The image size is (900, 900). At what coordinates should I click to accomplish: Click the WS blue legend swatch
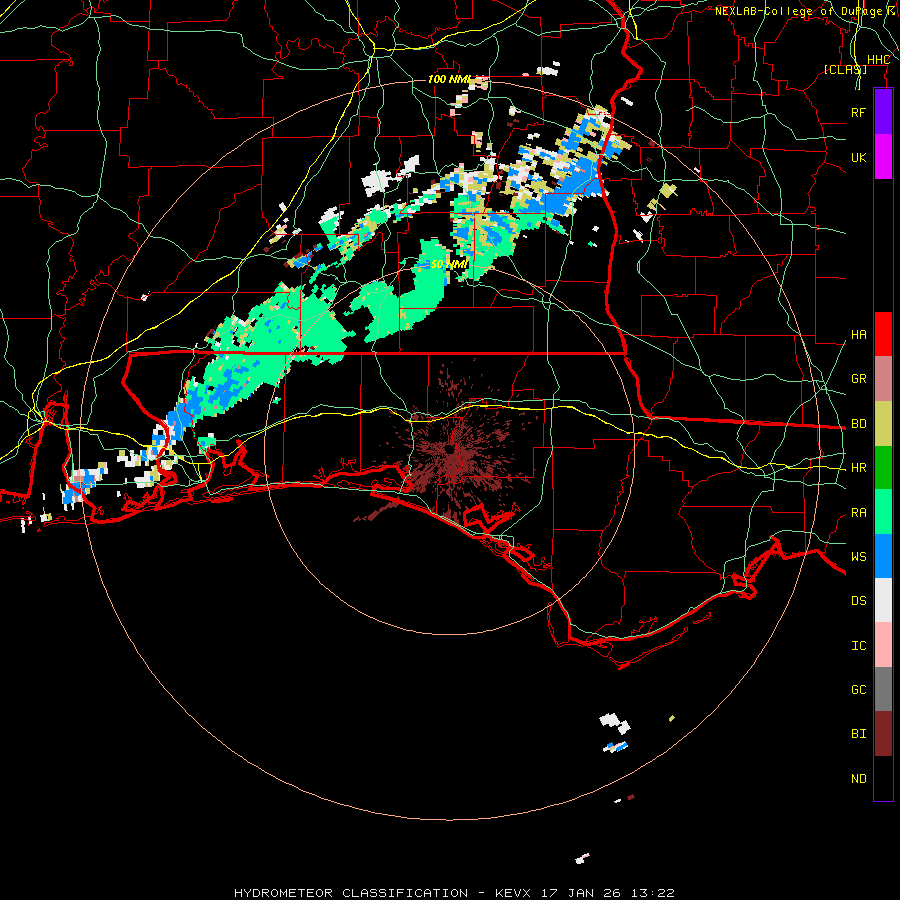click(x=883, y=556)
